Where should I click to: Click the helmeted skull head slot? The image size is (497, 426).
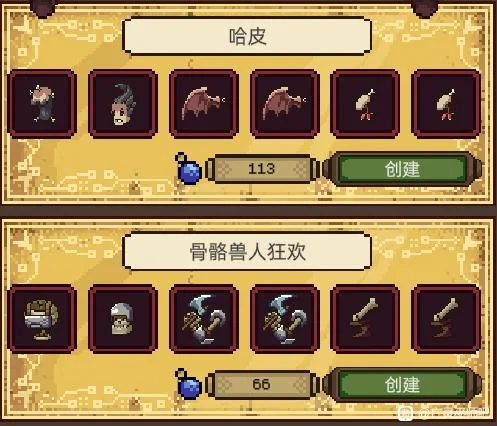(123, 319)
